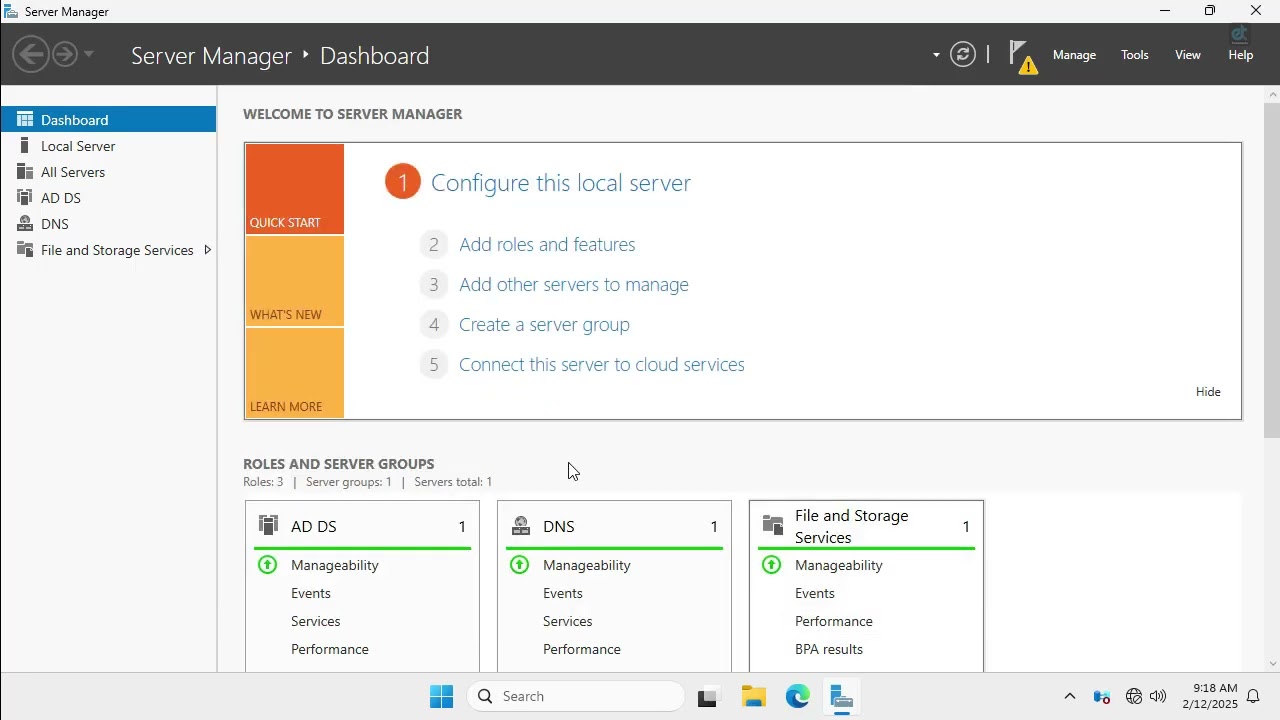
Task: Open Performance in File and Storage tile
Action: [834, 621]
